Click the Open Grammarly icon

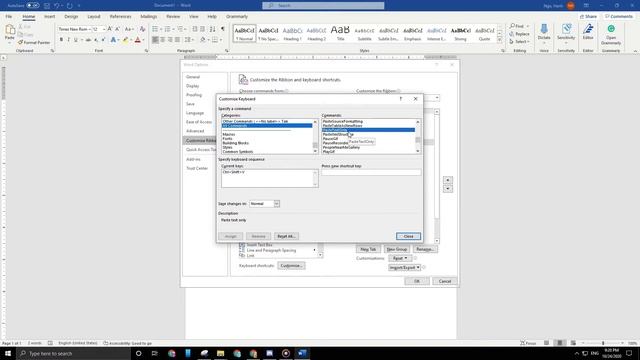click(x=611, y=29)
